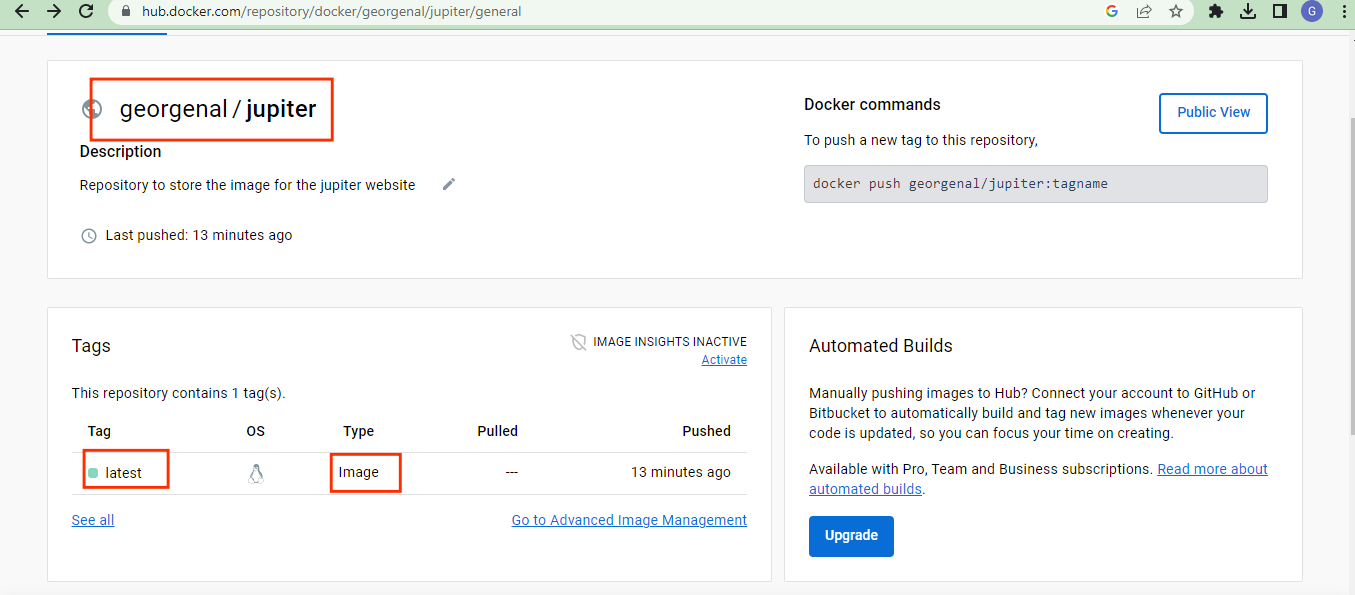
Task: Open the profile avatar labeled G
Action: [x=1312, y=12]
